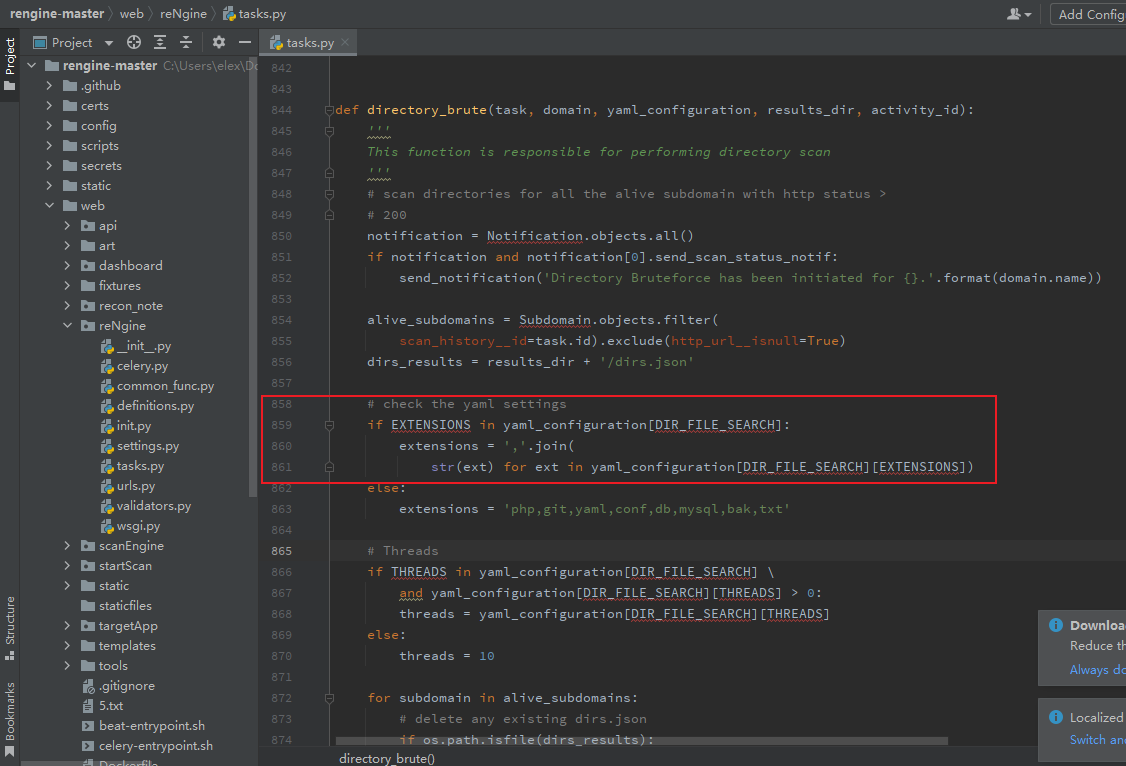Fold directory_brute function at line 844
This screenshot has width=1126, height=766.
pyautogui.click(x=329, y=110)
